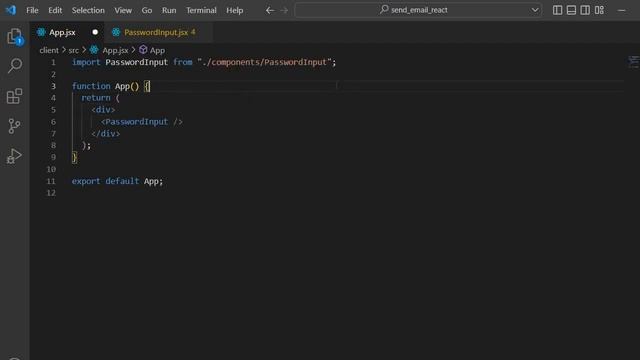Click the import keyword on line 1

coord(86,62)
